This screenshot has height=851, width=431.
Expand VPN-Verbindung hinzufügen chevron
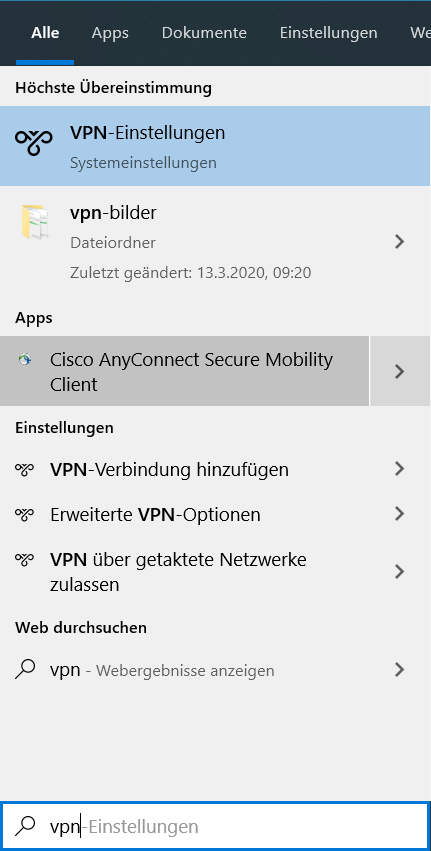click(400, 469)
